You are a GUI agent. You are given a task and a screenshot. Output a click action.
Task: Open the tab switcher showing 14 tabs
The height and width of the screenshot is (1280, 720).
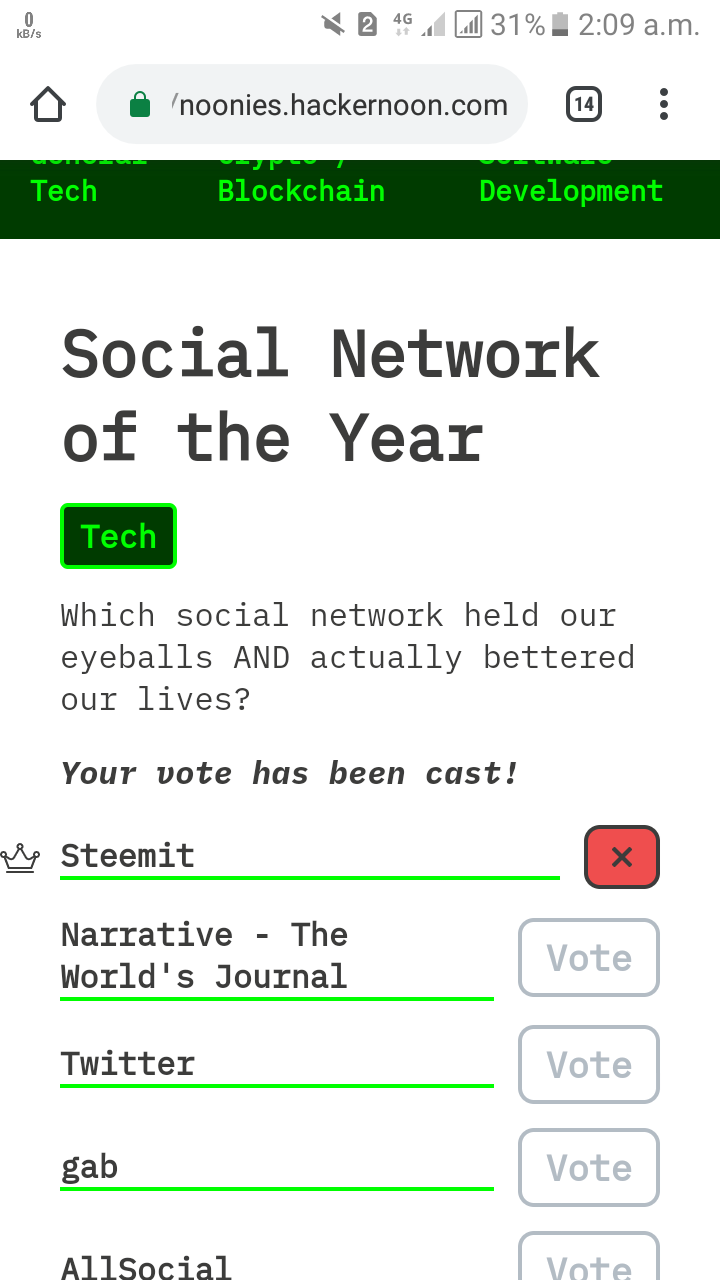tap(584, 104)
